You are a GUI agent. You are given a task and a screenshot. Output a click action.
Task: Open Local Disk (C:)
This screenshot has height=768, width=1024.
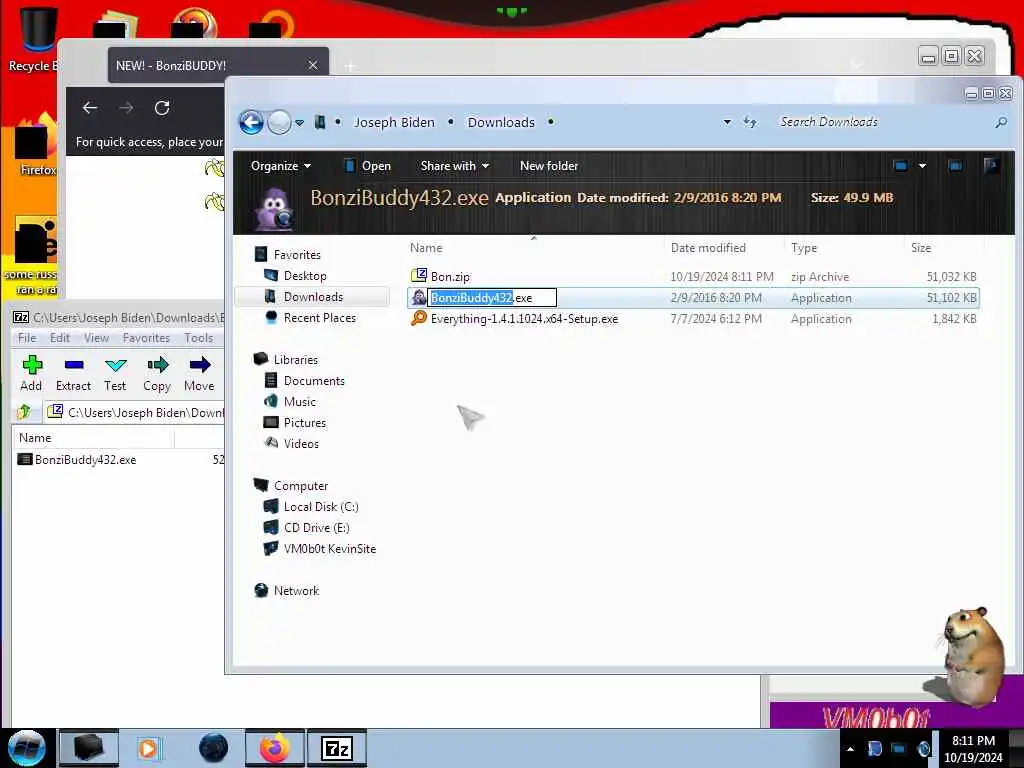point(321,507)
